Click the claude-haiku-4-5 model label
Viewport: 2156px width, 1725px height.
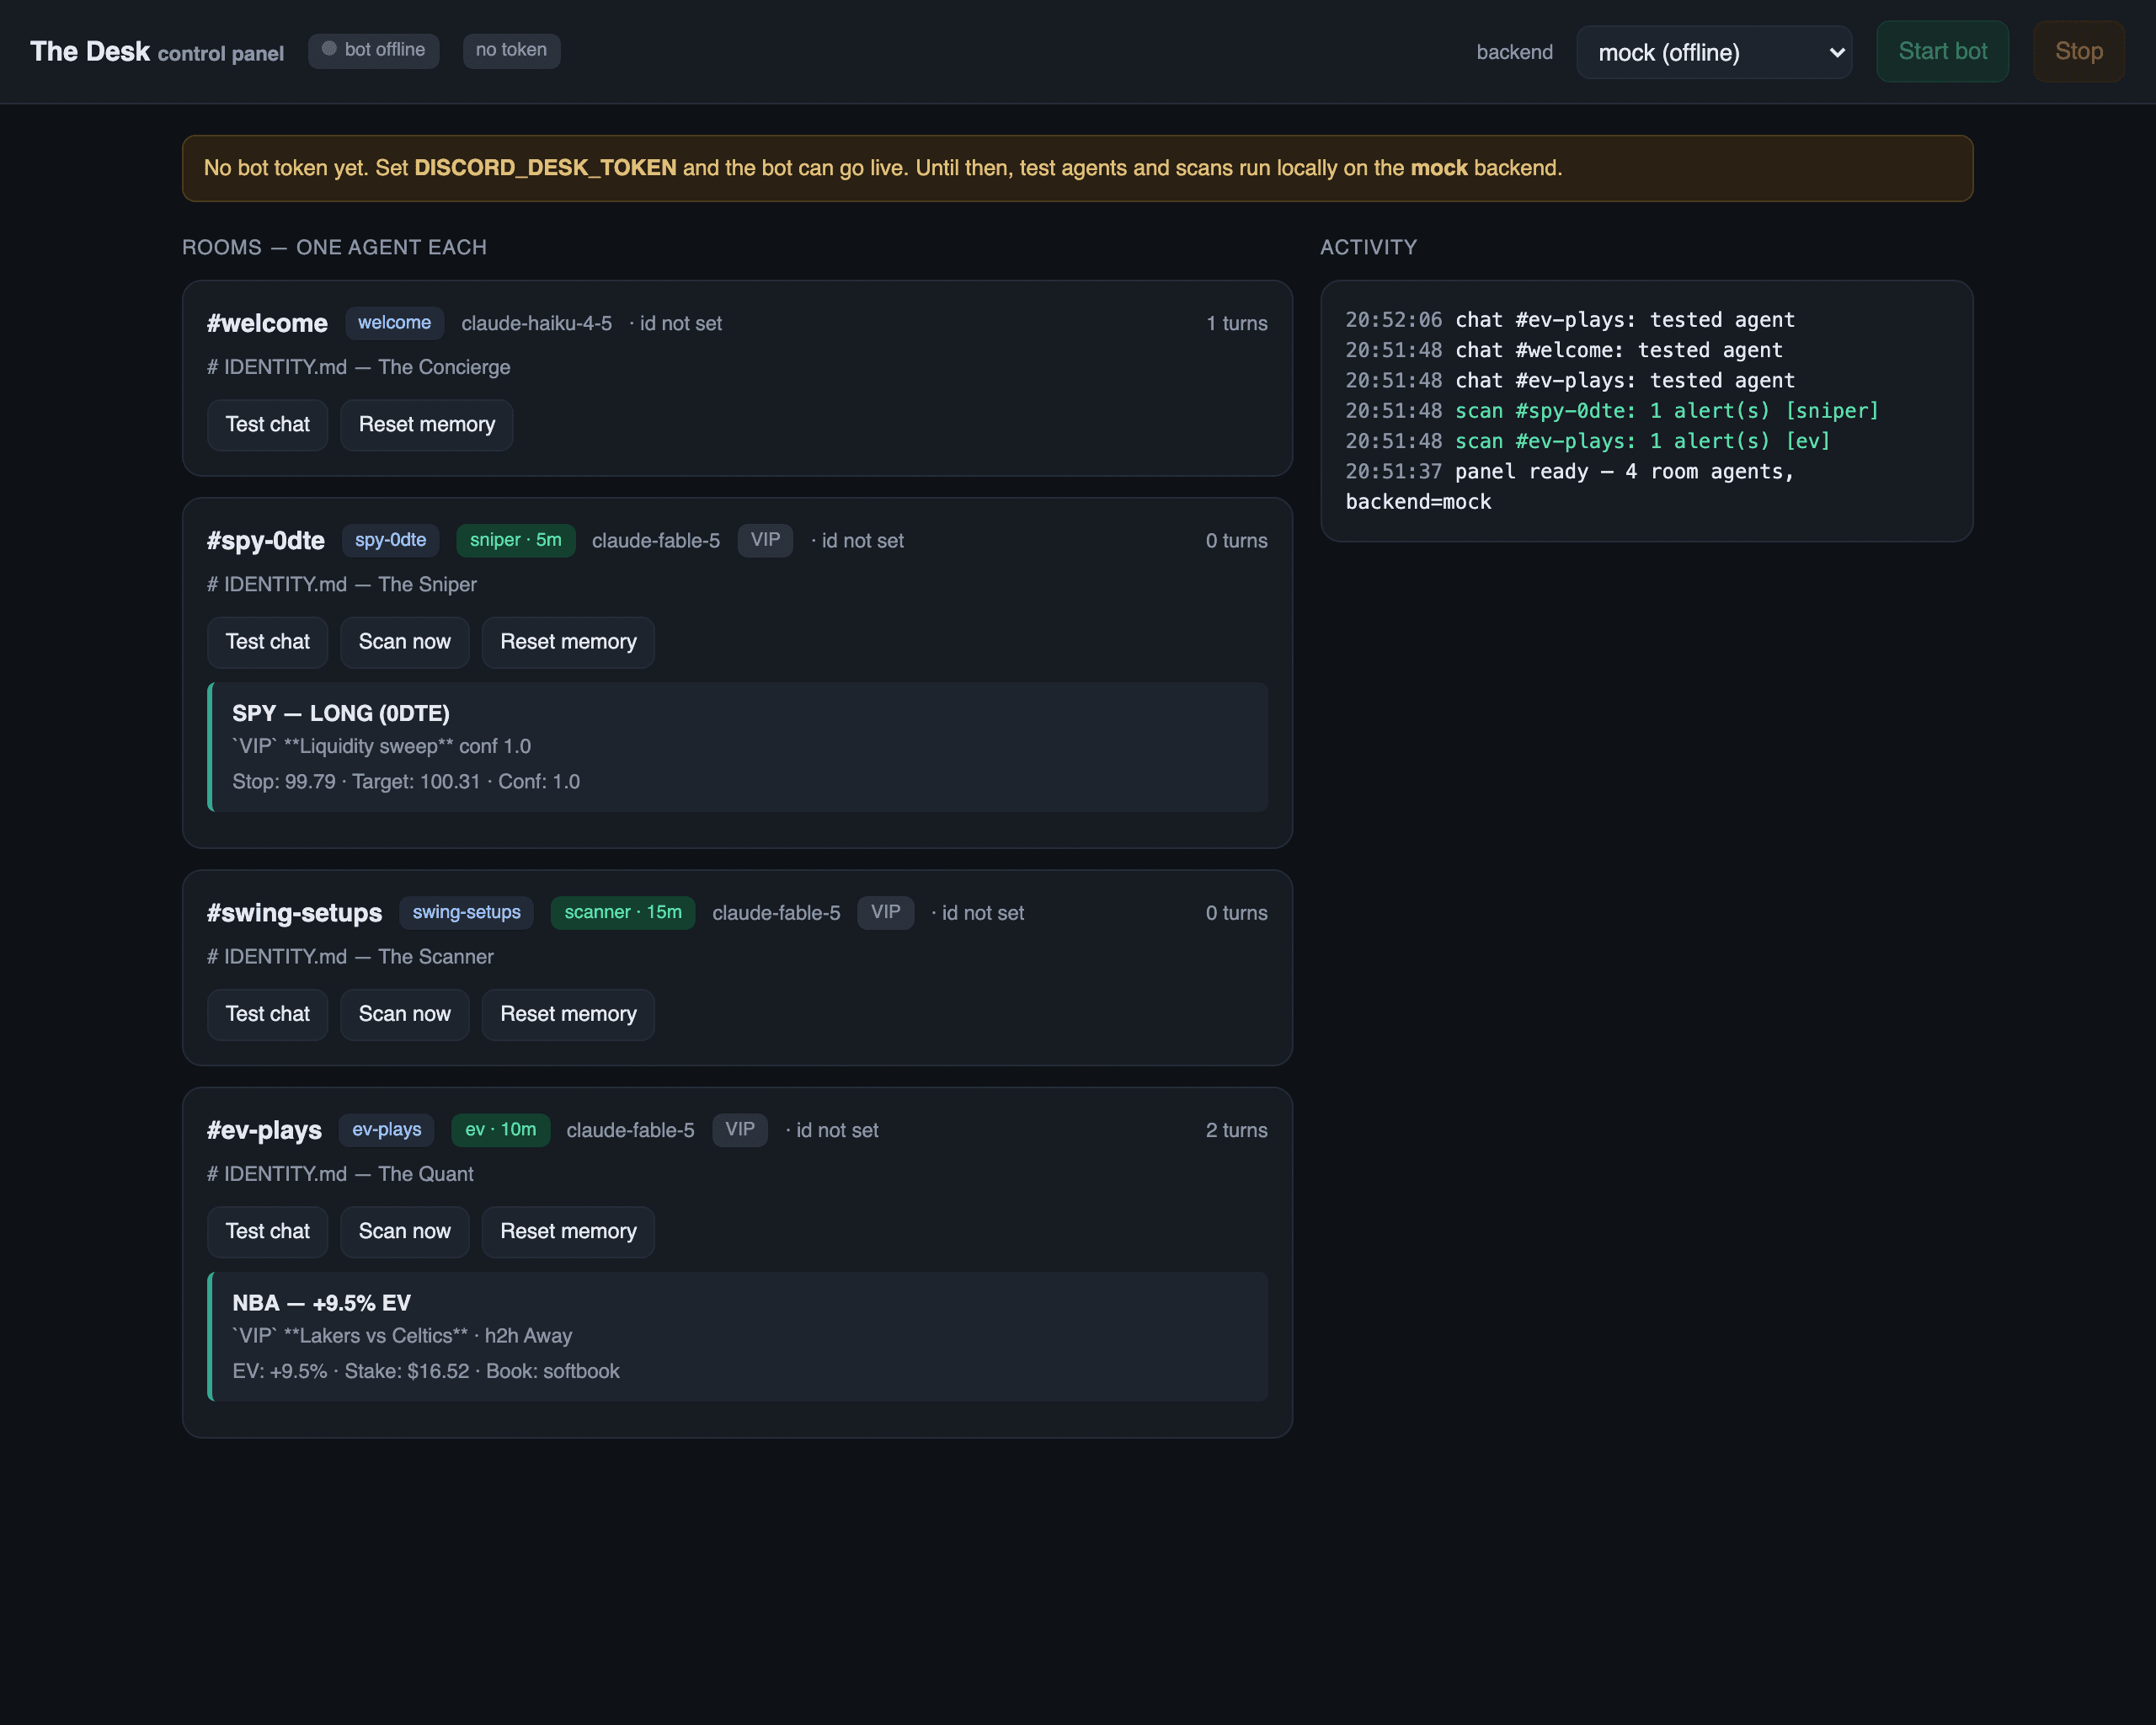(536, 324)
